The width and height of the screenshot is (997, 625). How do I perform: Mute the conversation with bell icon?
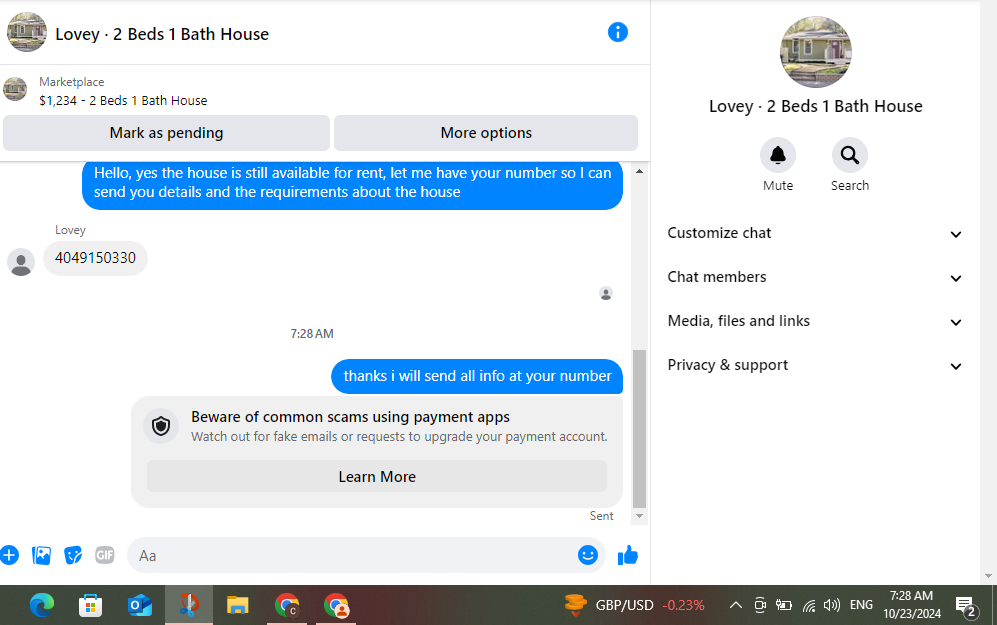pos(778,155)
